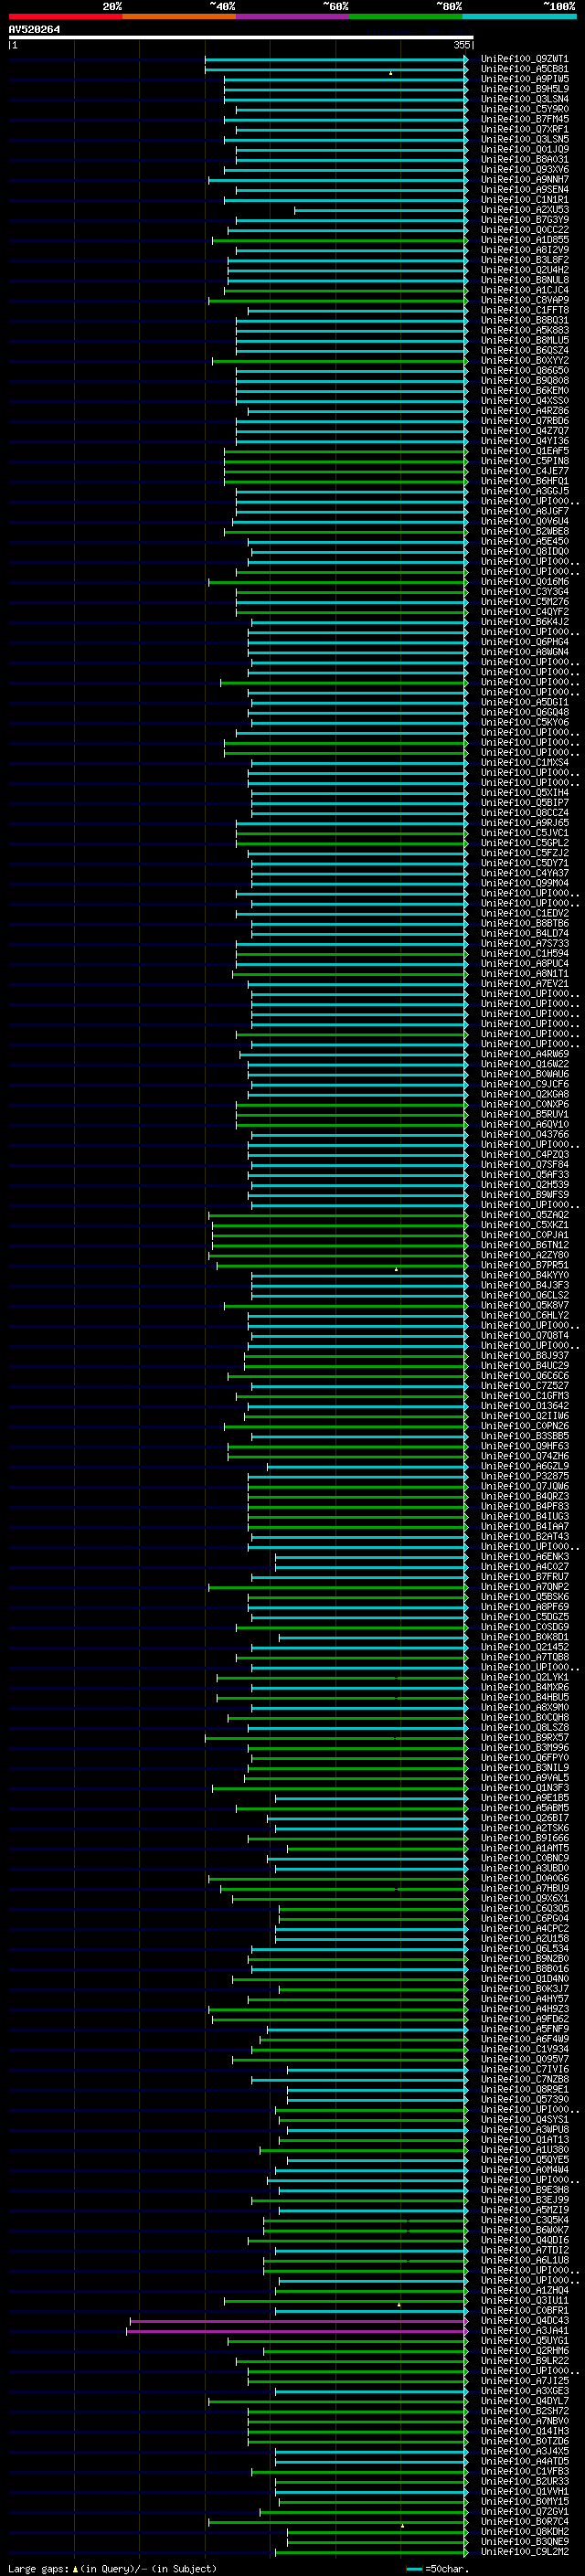This screenshot has width=585, height=2576.
Task: Select hit label UniRef100_A2XU53
Action: coord(524,210)
